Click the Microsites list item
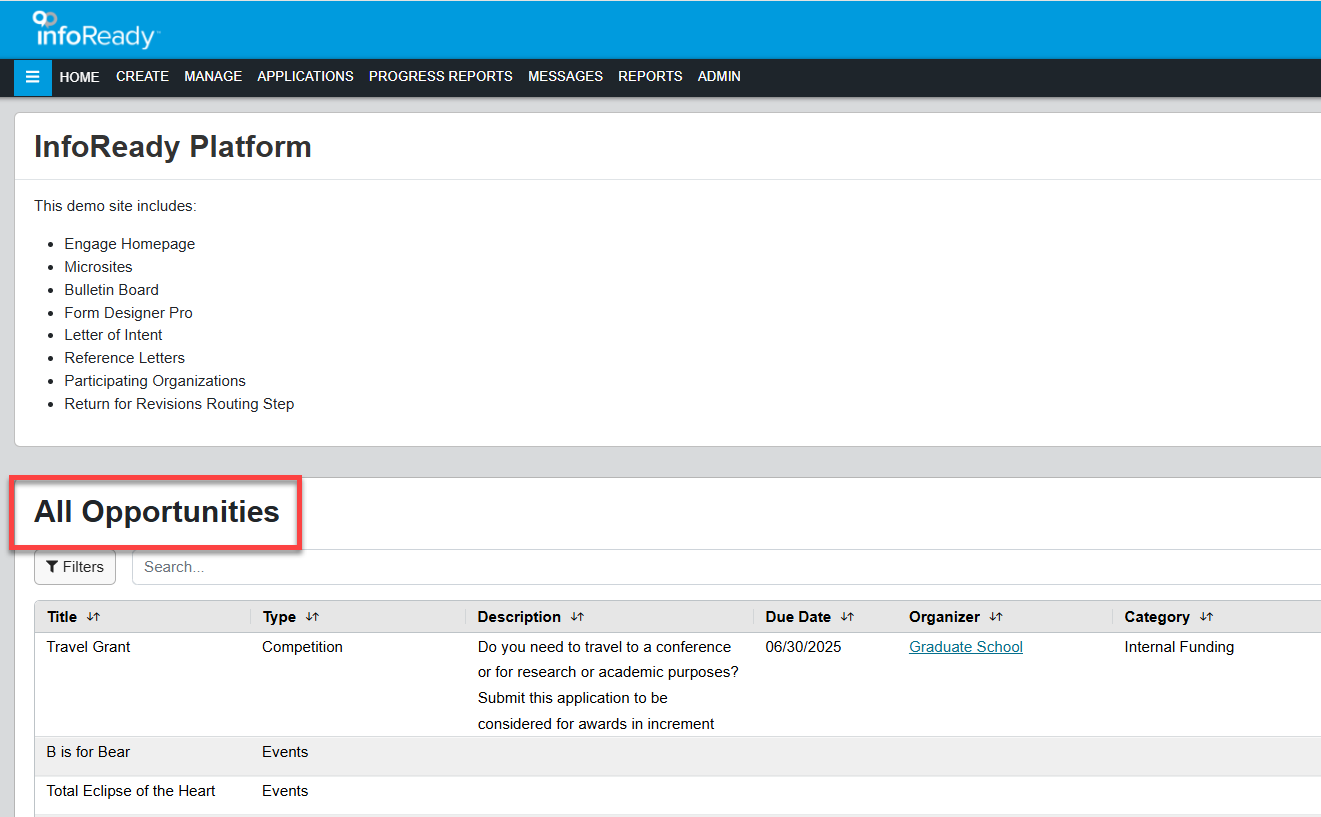 click(x=98, y=267)
